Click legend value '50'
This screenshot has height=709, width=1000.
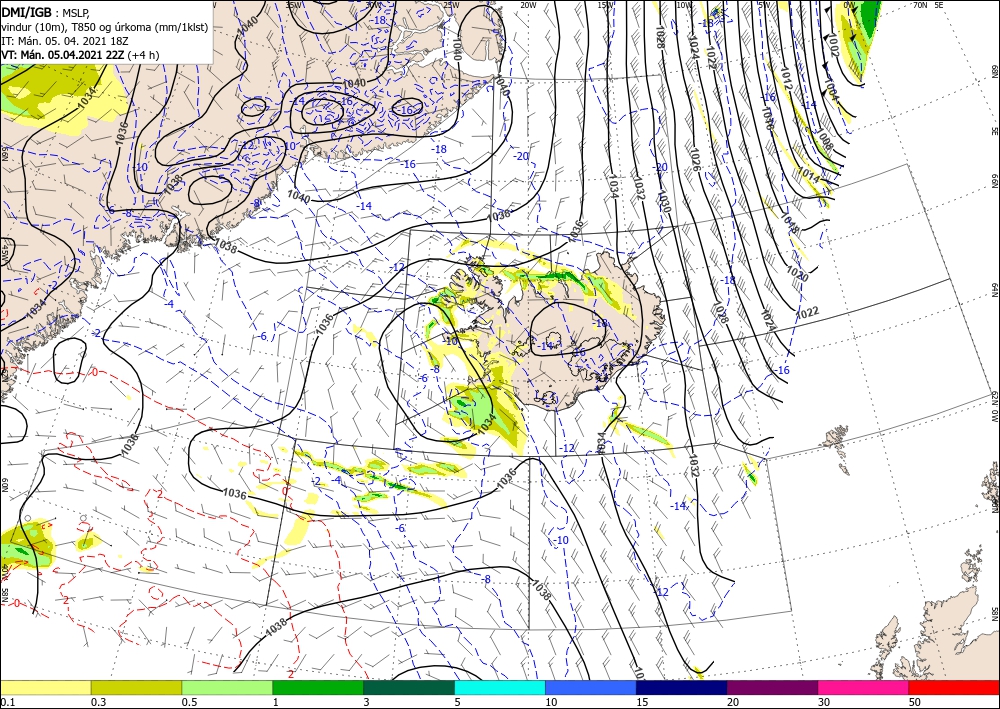pos(915,702)
